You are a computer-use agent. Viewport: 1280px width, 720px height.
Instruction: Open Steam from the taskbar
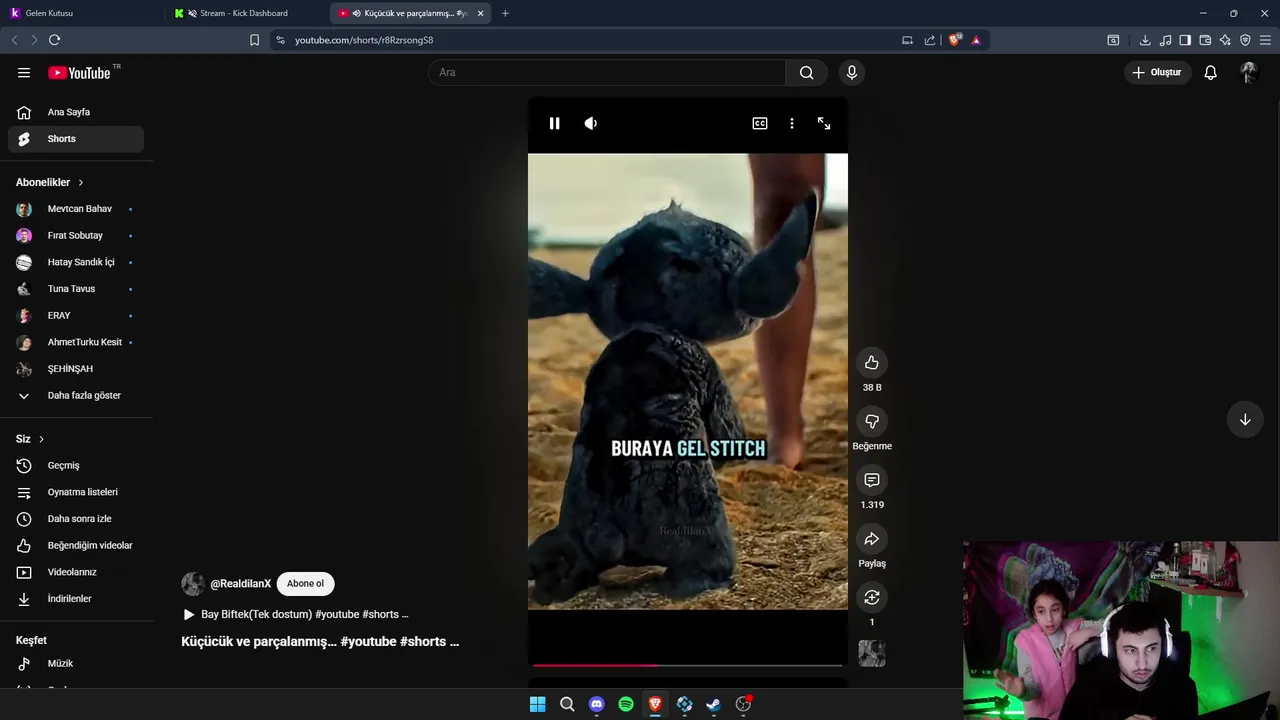point(714,704)
